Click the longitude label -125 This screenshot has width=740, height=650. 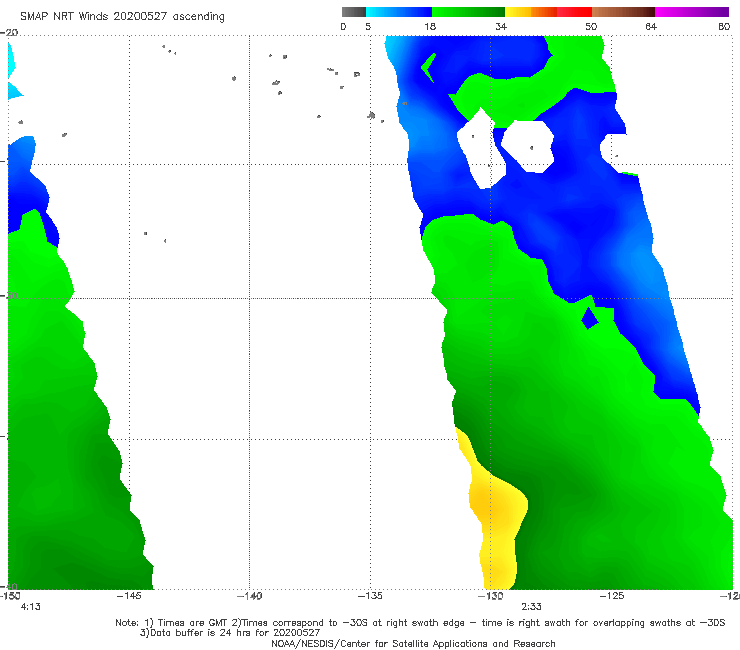coord(612,596)
